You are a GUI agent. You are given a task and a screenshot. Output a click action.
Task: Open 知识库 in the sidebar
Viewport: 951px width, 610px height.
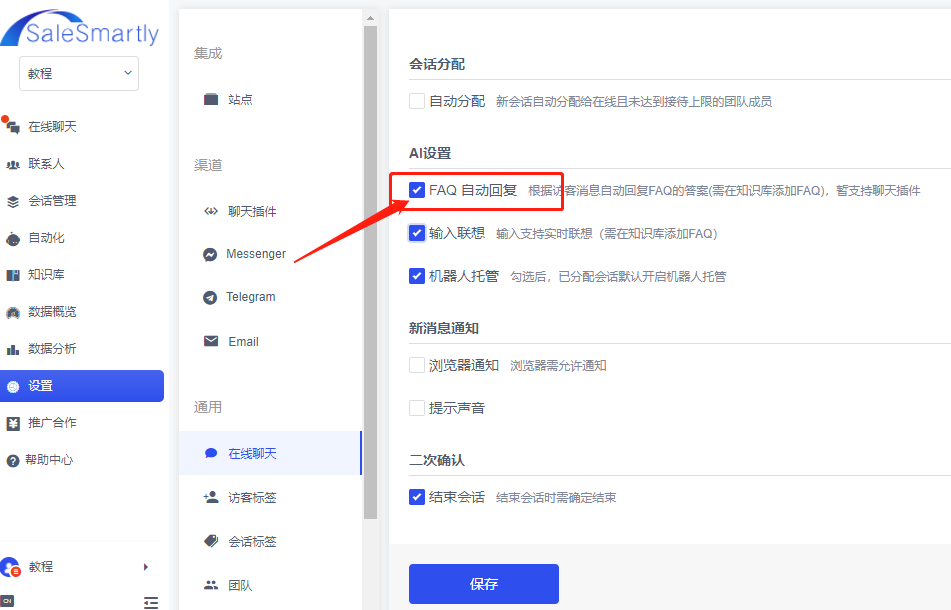pos(82,275)
